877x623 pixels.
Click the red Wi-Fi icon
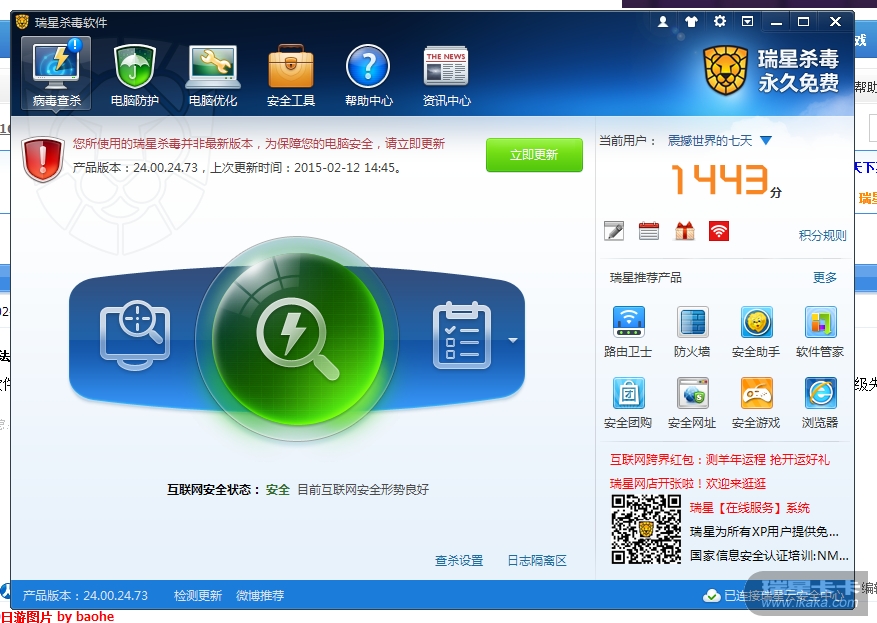719,230
